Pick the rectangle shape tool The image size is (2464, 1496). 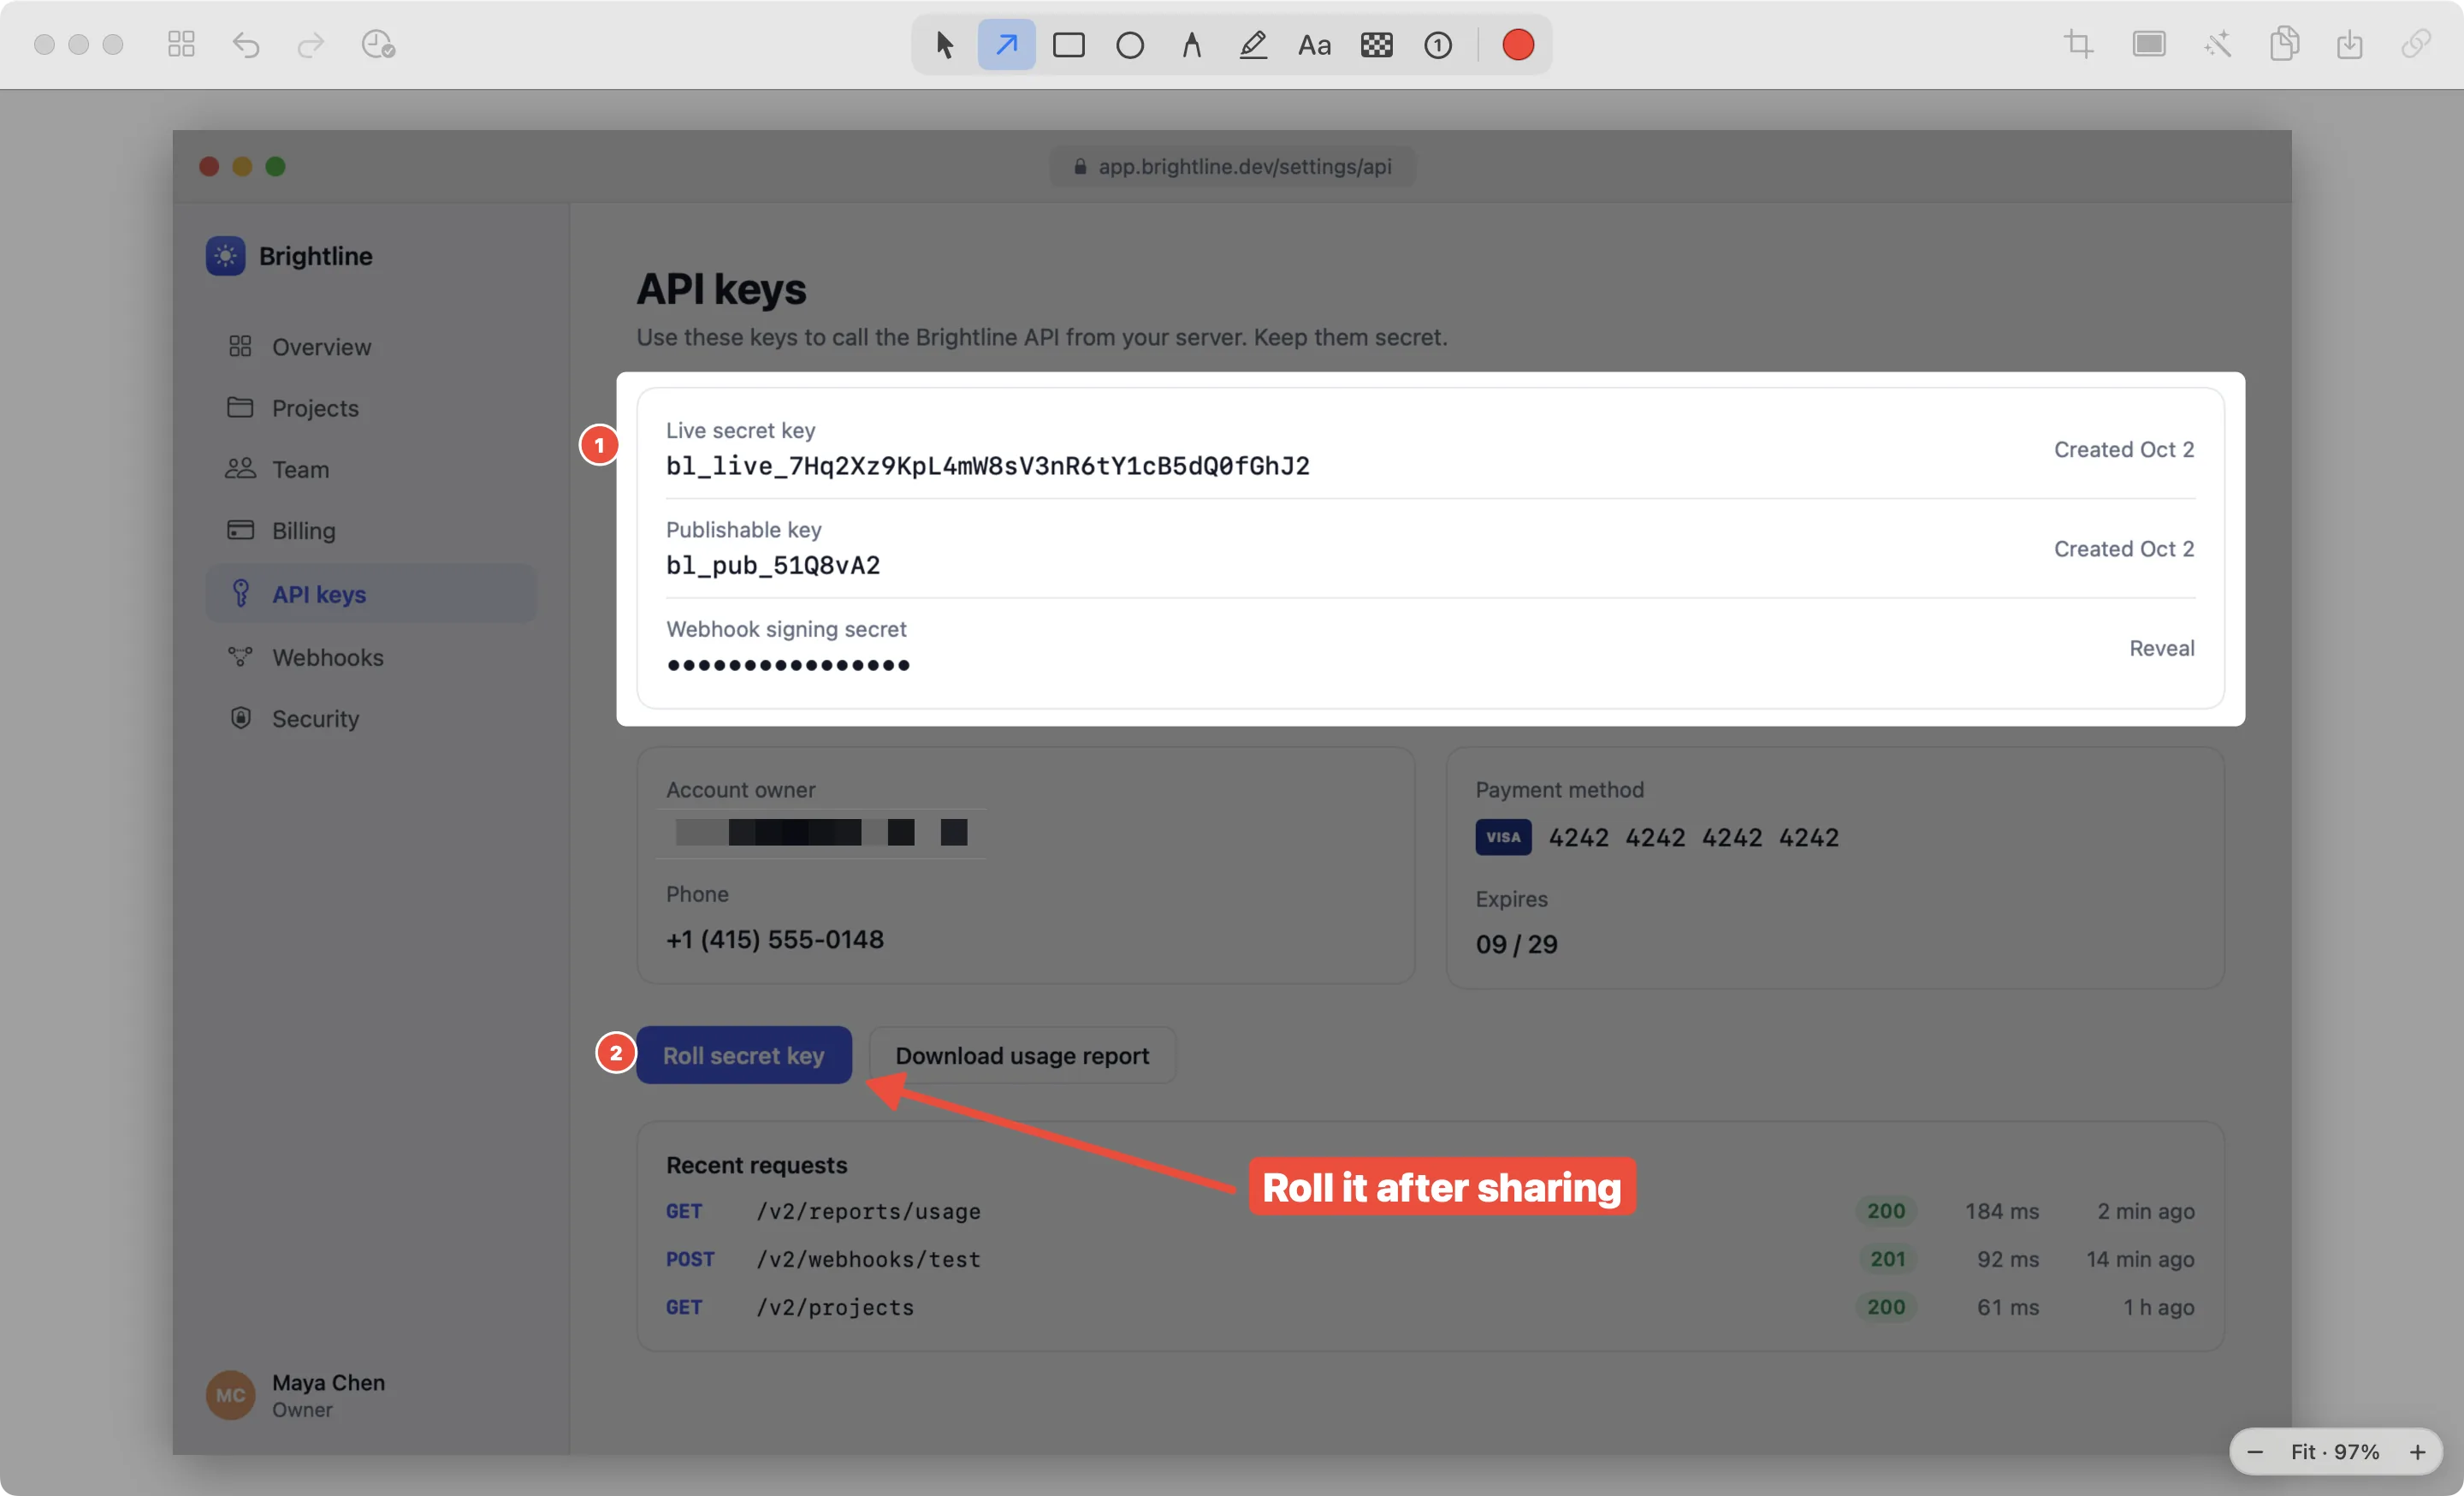pos(1068,45)
